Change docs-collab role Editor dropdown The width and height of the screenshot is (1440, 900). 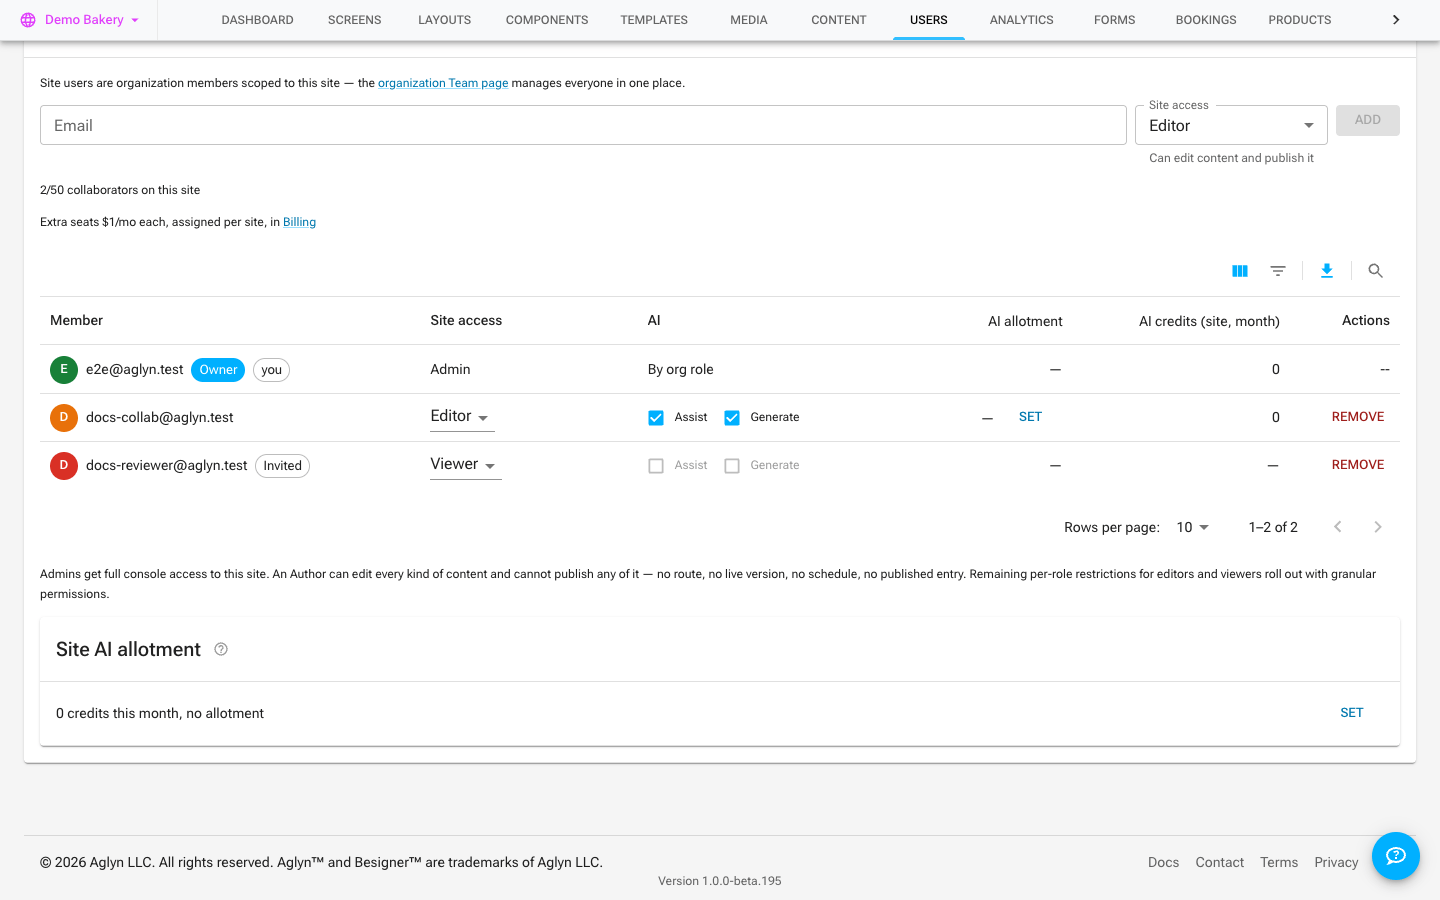click(462, 417)
